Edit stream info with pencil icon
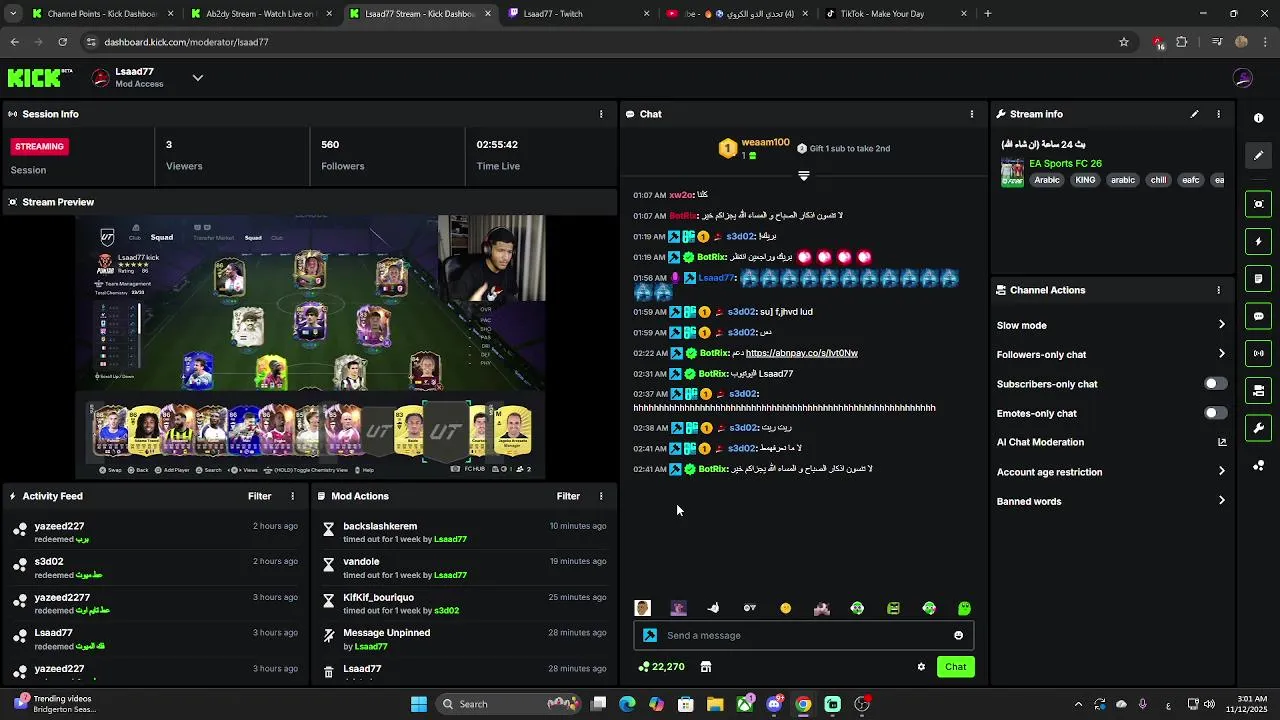This screenshot has height=720, width=1280. click(1194, 114)
